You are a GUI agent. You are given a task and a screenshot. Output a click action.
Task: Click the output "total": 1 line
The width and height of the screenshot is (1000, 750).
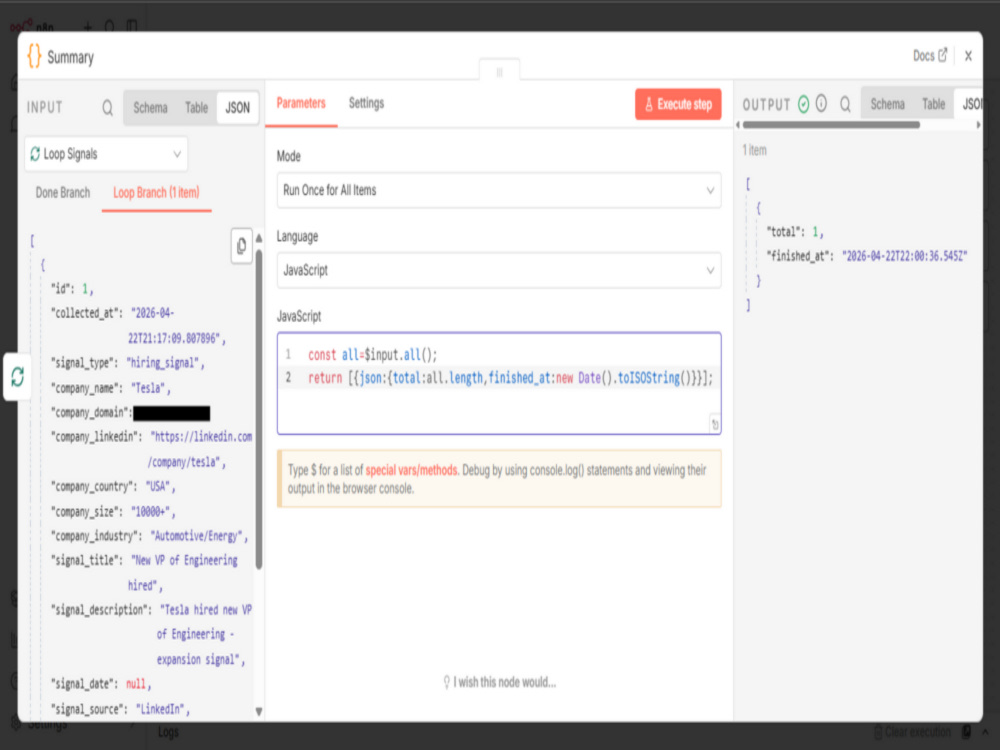coord(795,232)
